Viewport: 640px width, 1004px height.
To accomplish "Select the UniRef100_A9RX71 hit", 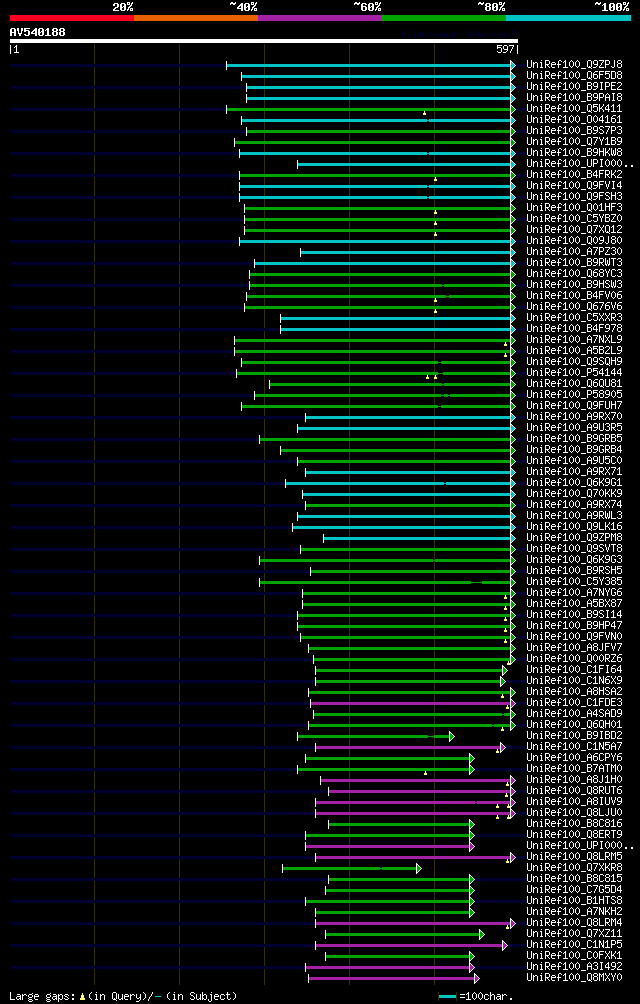I will coord(574,471).
